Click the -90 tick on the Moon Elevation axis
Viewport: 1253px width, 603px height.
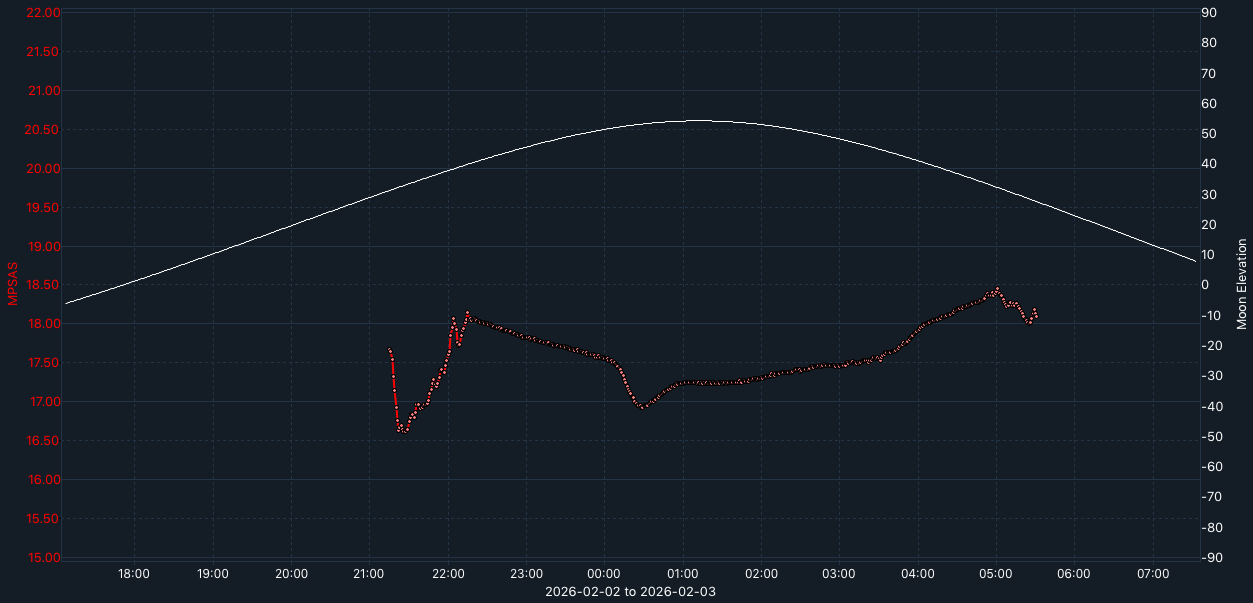pyautogui.click(x=1211, y=557)
